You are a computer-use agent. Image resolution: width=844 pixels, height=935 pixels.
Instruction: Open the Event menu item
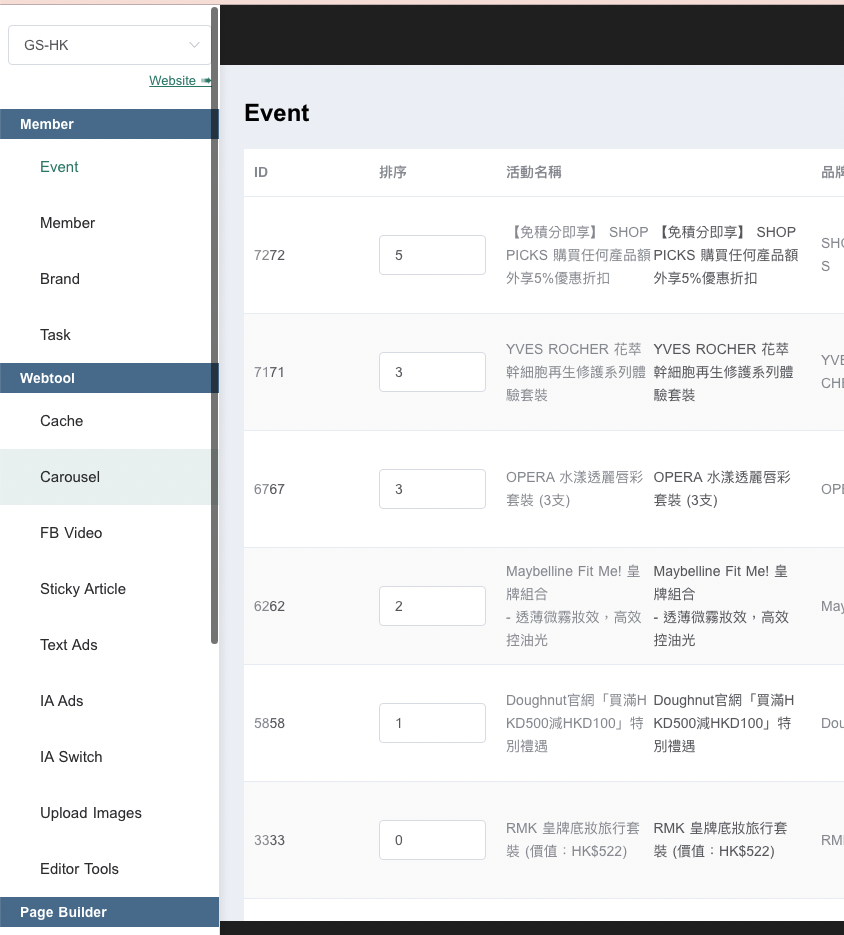(x=59, y=167)
